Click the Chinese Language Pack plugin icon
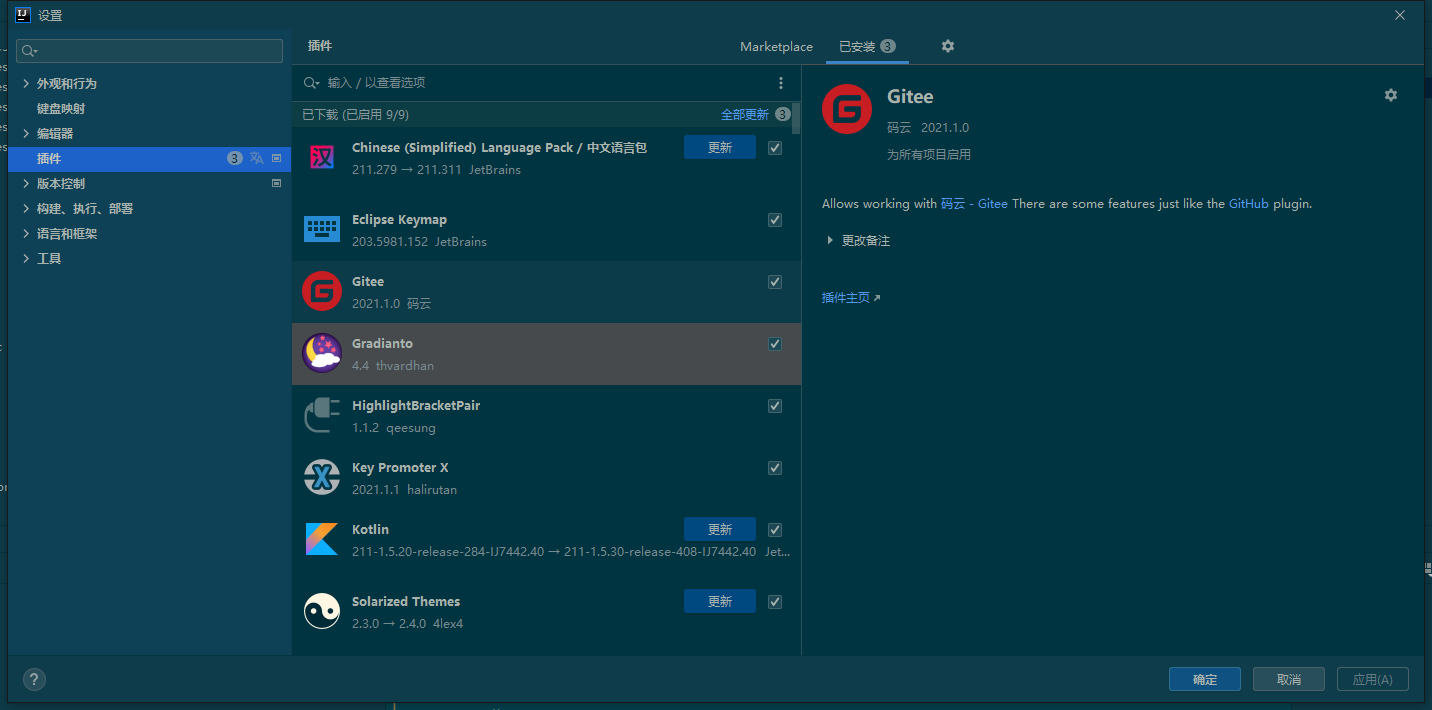This screenshot has width=1432, height=710. click(x=322, y=157)
